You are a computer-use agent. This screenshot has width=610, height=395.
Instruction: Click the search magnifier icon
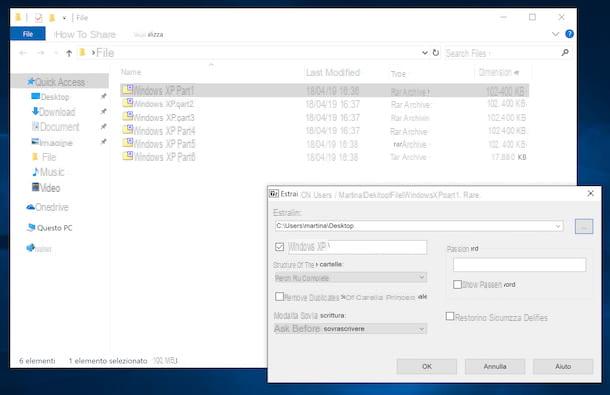pyautogui.click(x=565, y=53)
